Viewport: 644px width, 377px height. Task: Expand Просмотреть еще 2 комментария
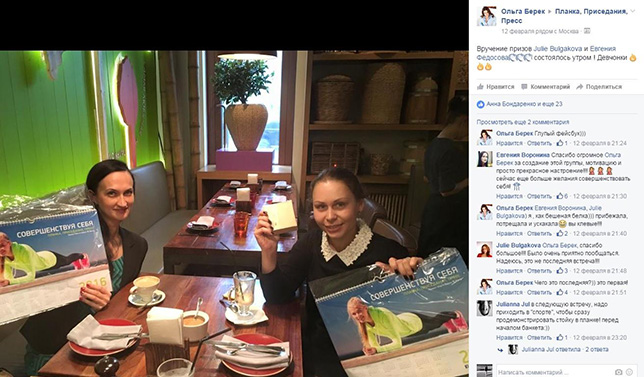(x=523, y=122)
